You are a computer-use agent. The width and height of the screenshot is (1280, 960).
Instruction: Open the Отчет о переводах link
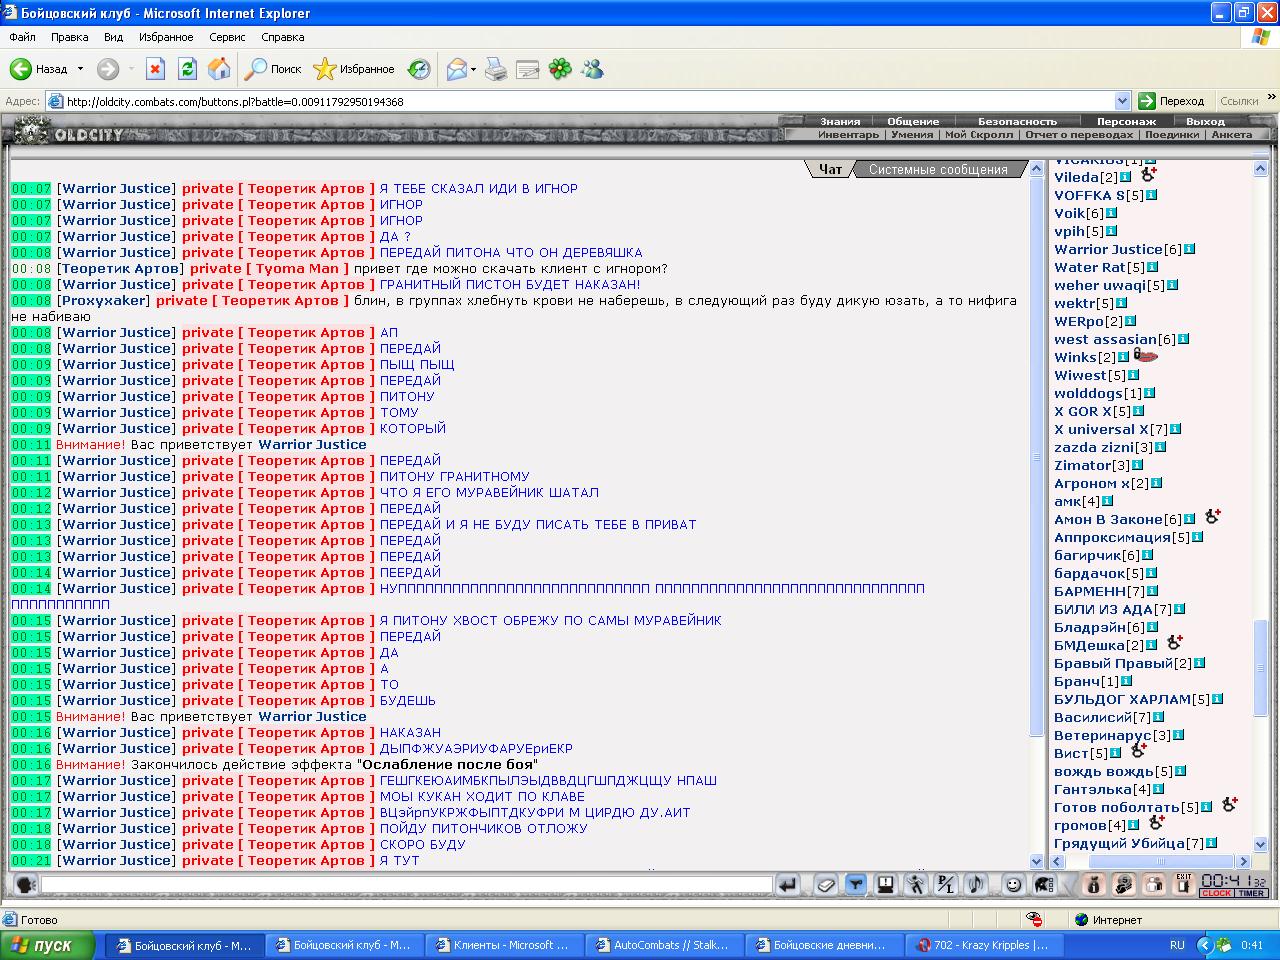point(1079,134)
